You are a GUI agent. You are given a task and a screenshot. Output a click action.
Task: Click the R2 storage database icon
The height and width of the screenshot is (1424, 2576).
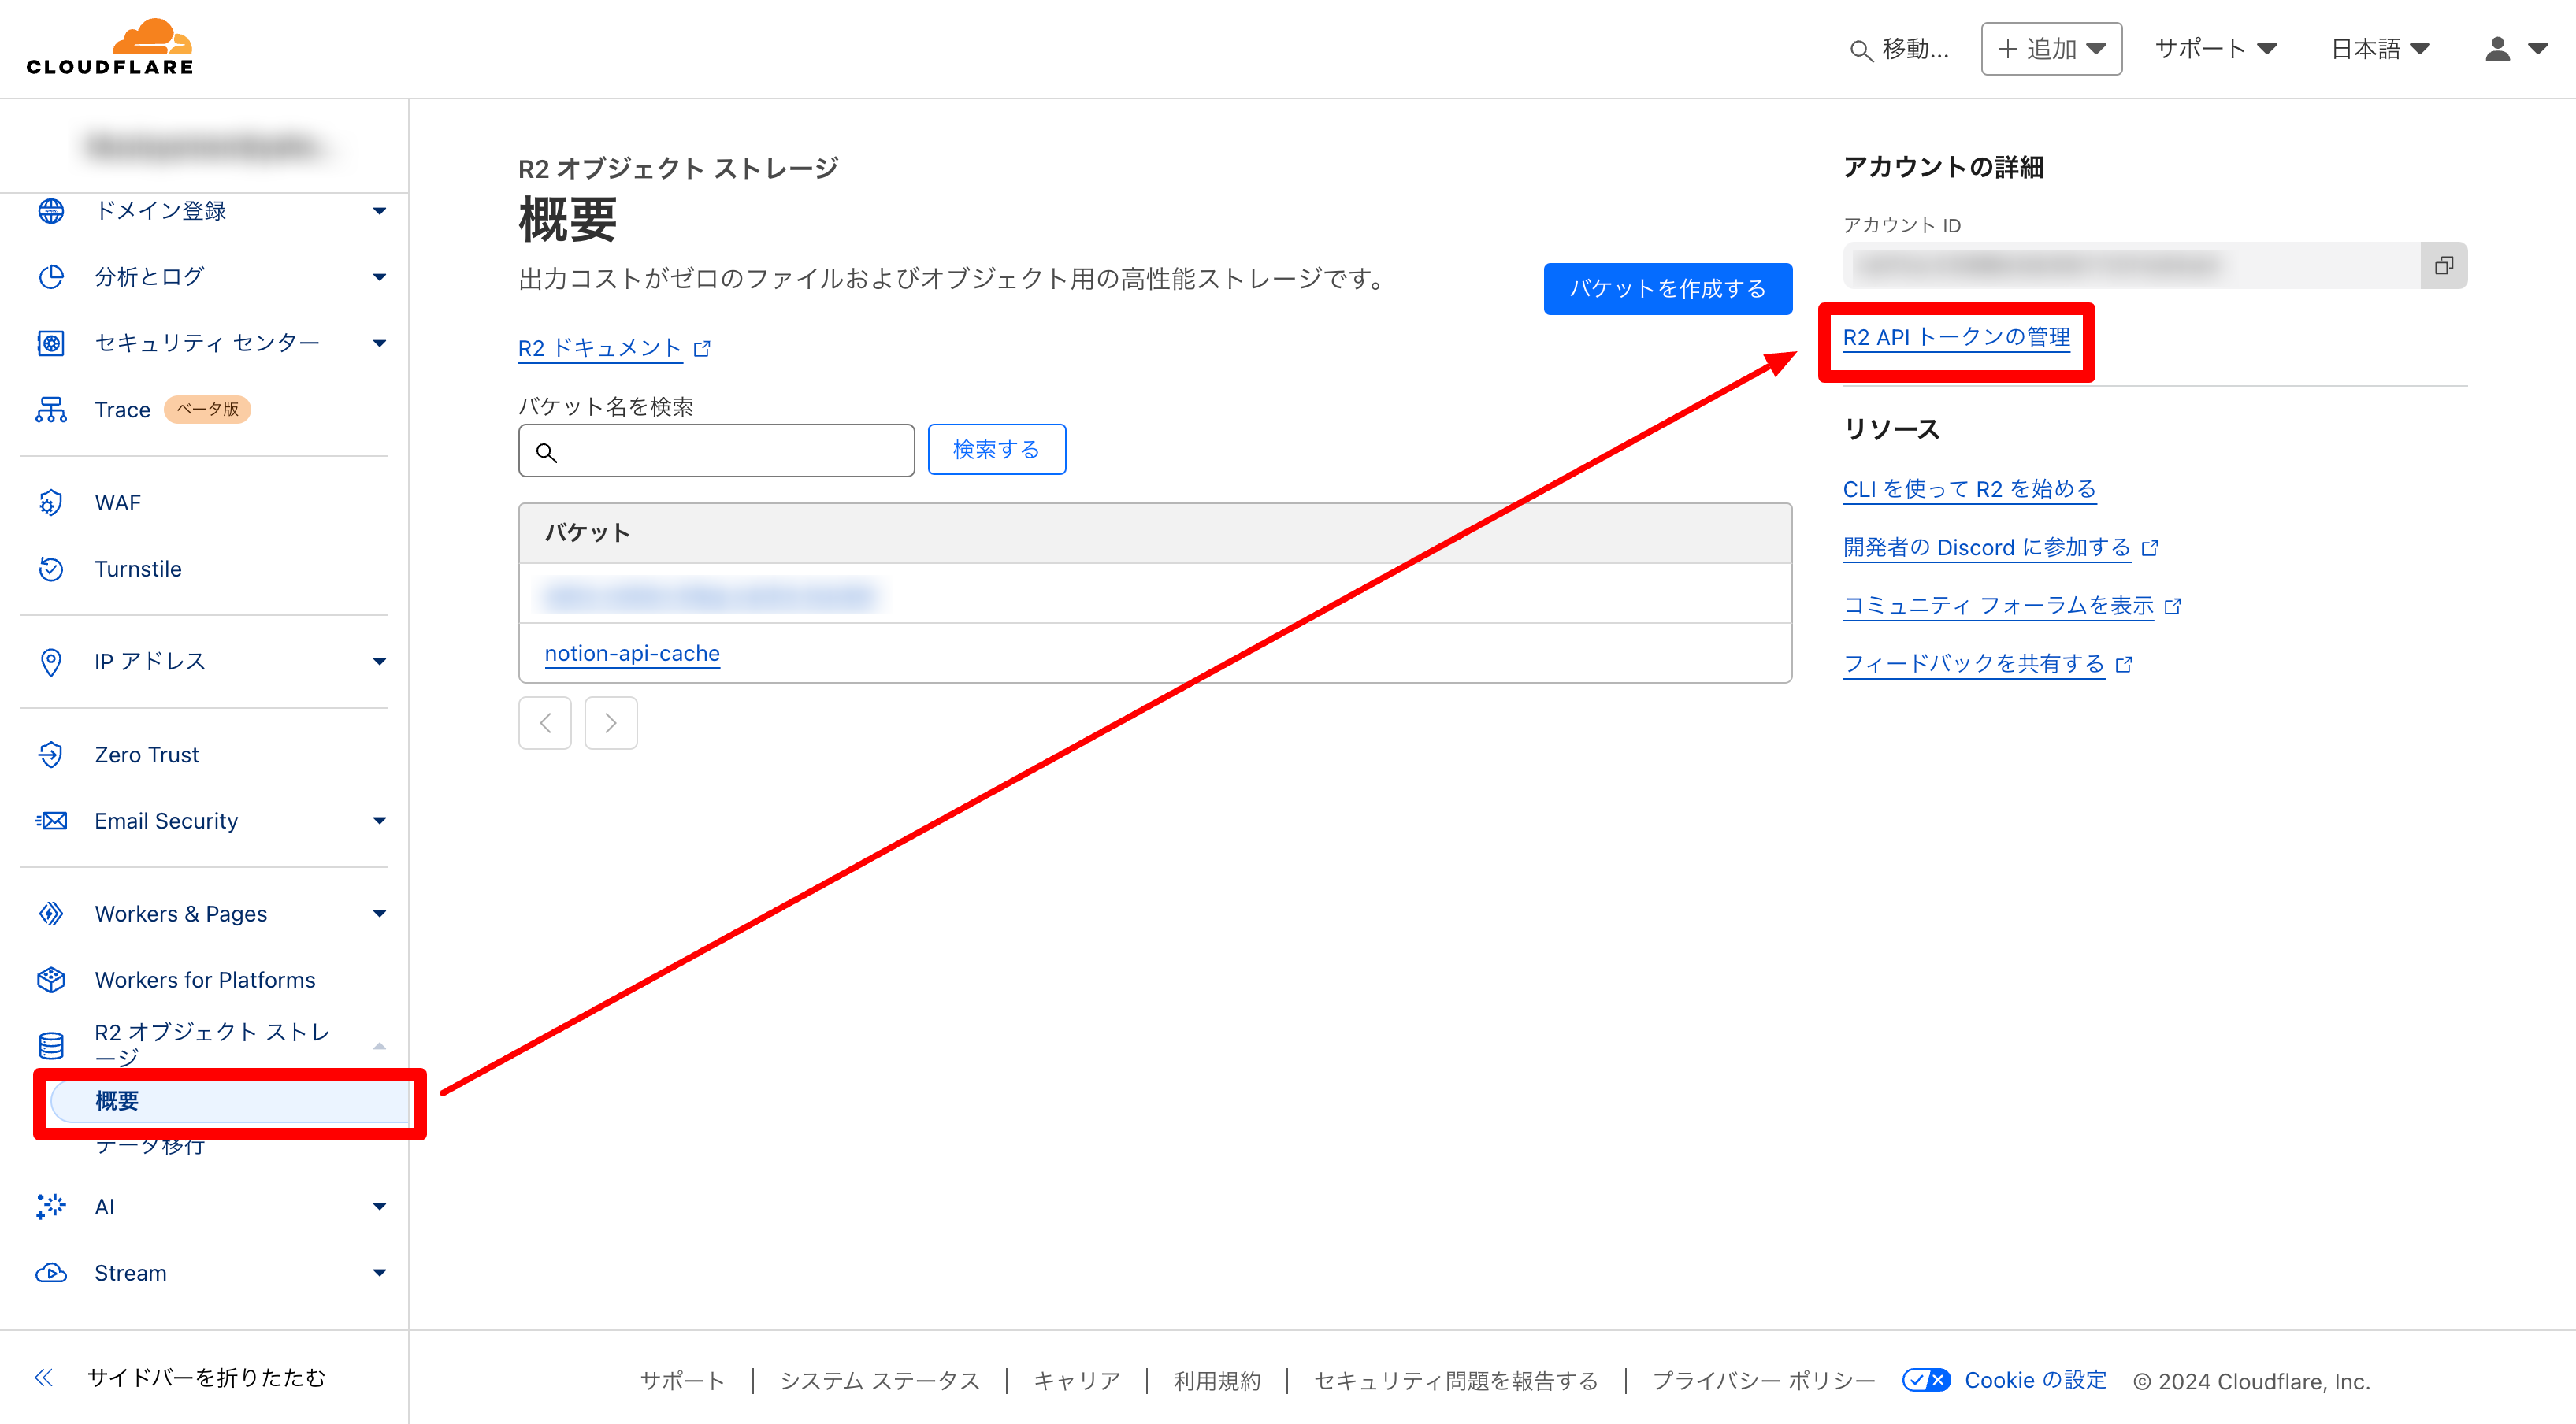[51, 1046]
